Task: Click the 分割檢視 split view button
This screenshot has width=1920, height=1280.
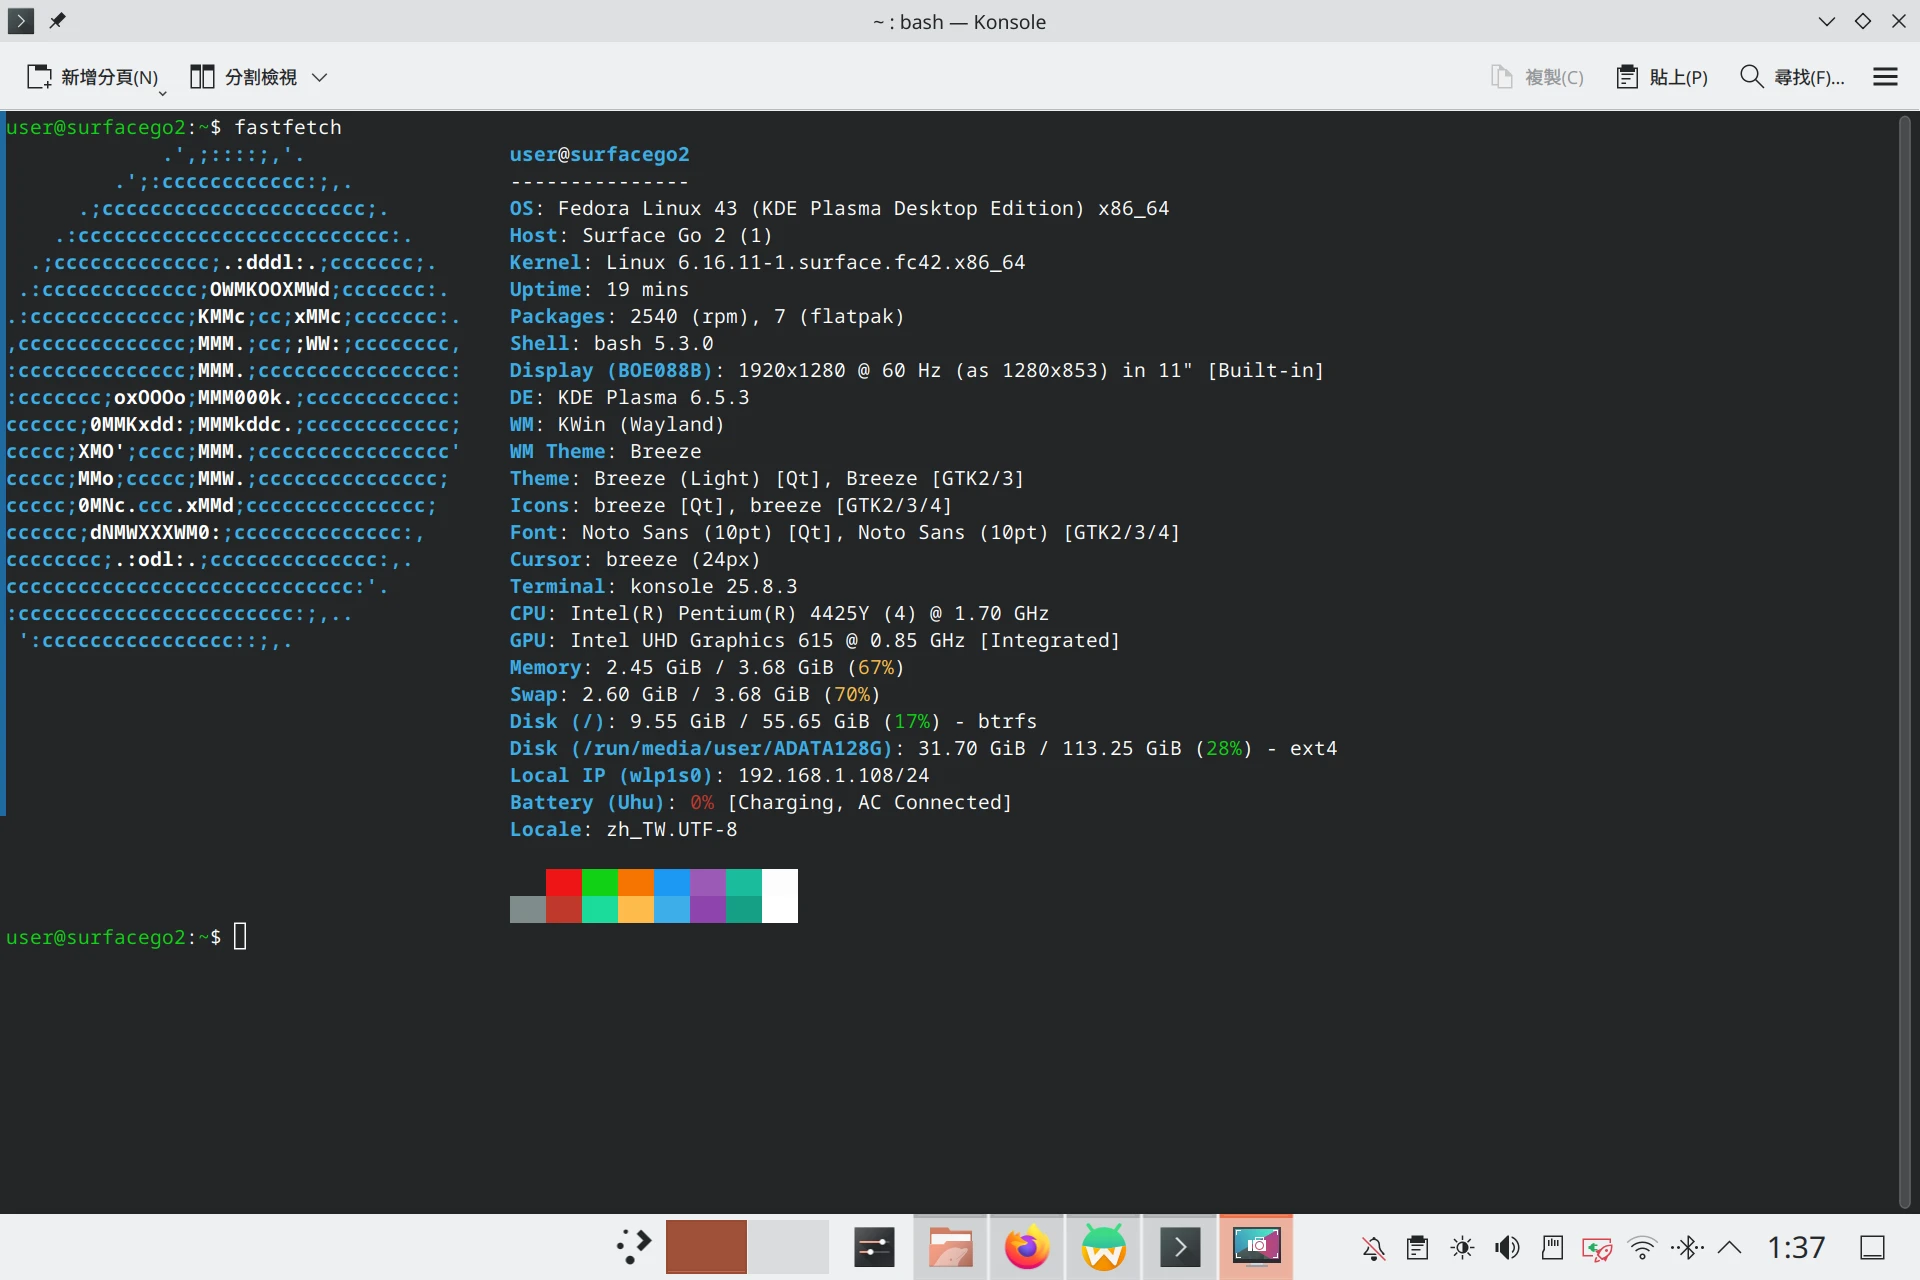Action: 244,77
